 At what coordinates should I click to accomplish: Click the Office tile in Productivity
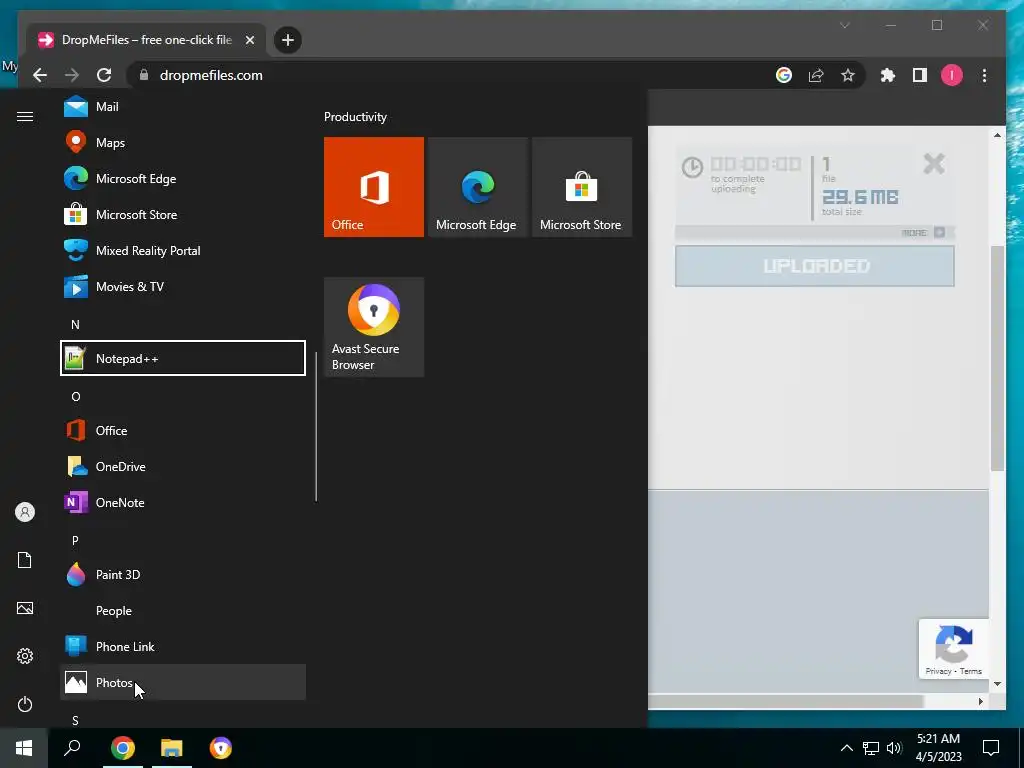tap(374, 187)
